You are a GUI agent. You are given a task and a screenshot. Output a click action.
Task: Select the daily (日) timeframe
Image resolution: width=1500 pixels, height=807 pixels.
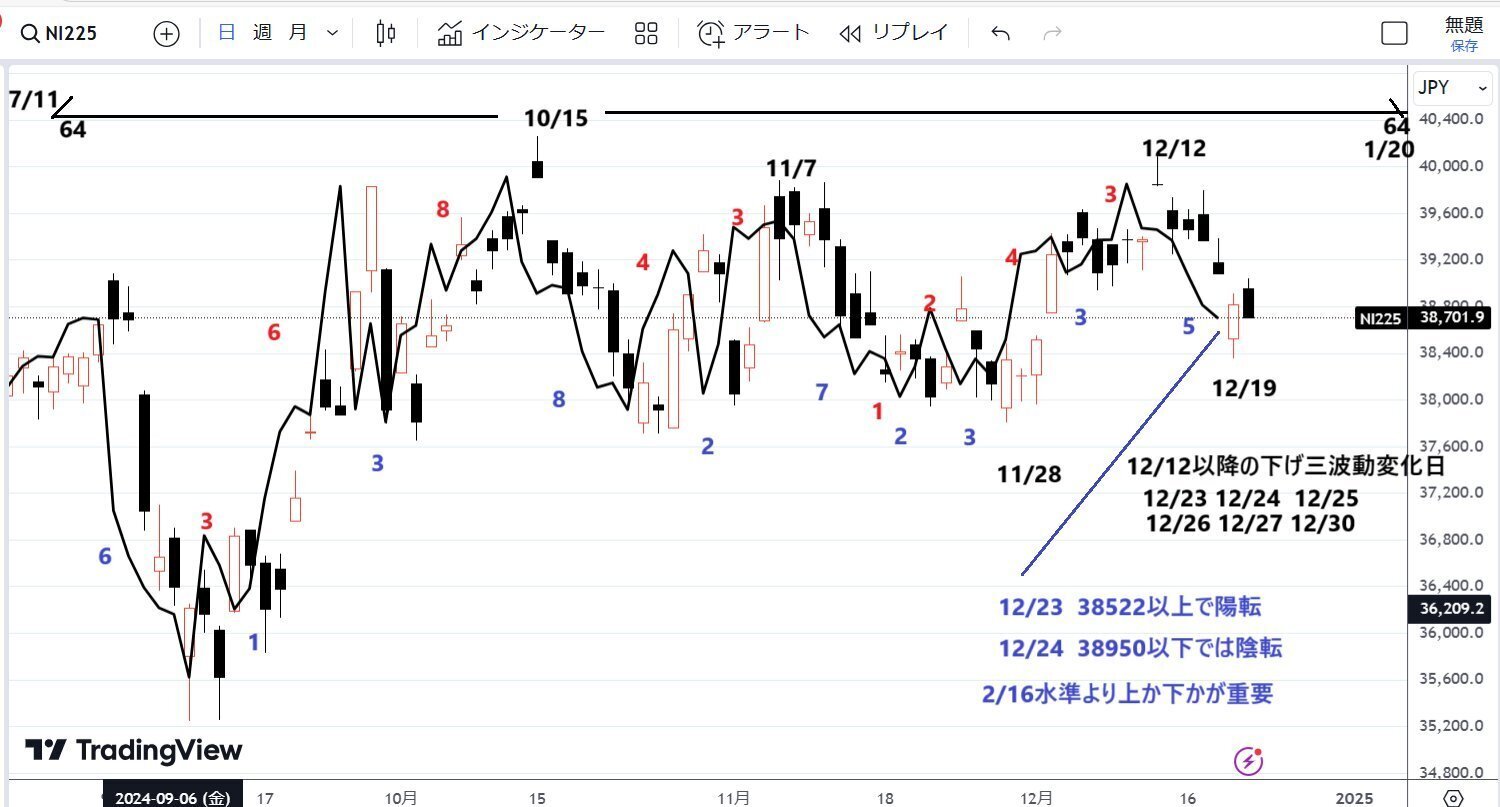pos(227,33)
